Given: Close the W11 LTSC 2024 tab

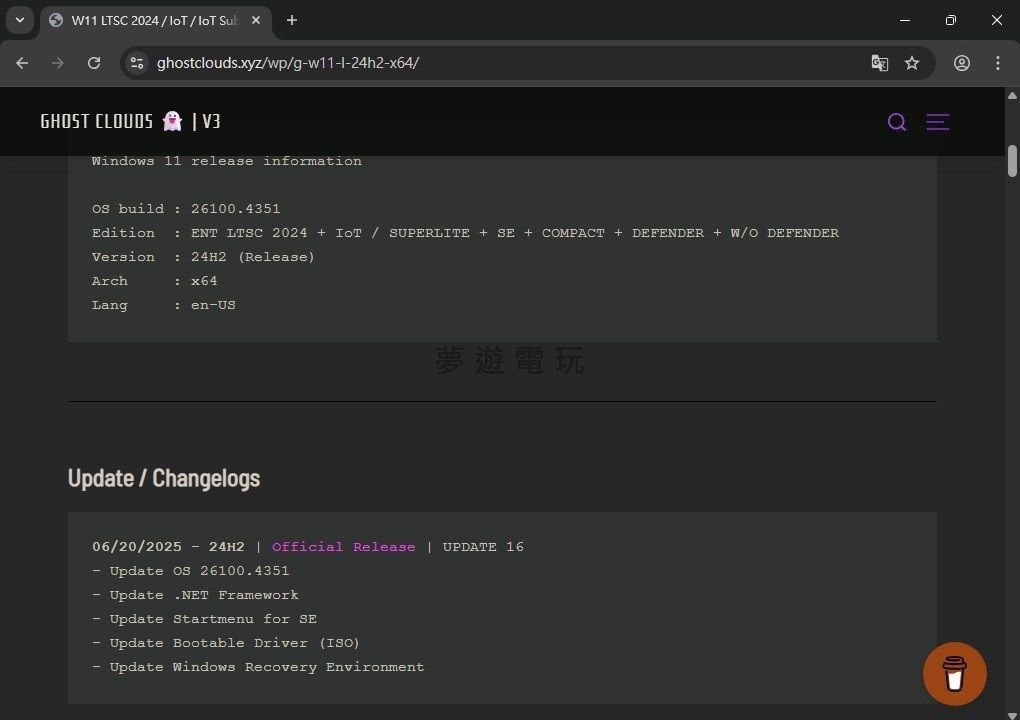Looking at the screenshot, I should pos(256,20).
